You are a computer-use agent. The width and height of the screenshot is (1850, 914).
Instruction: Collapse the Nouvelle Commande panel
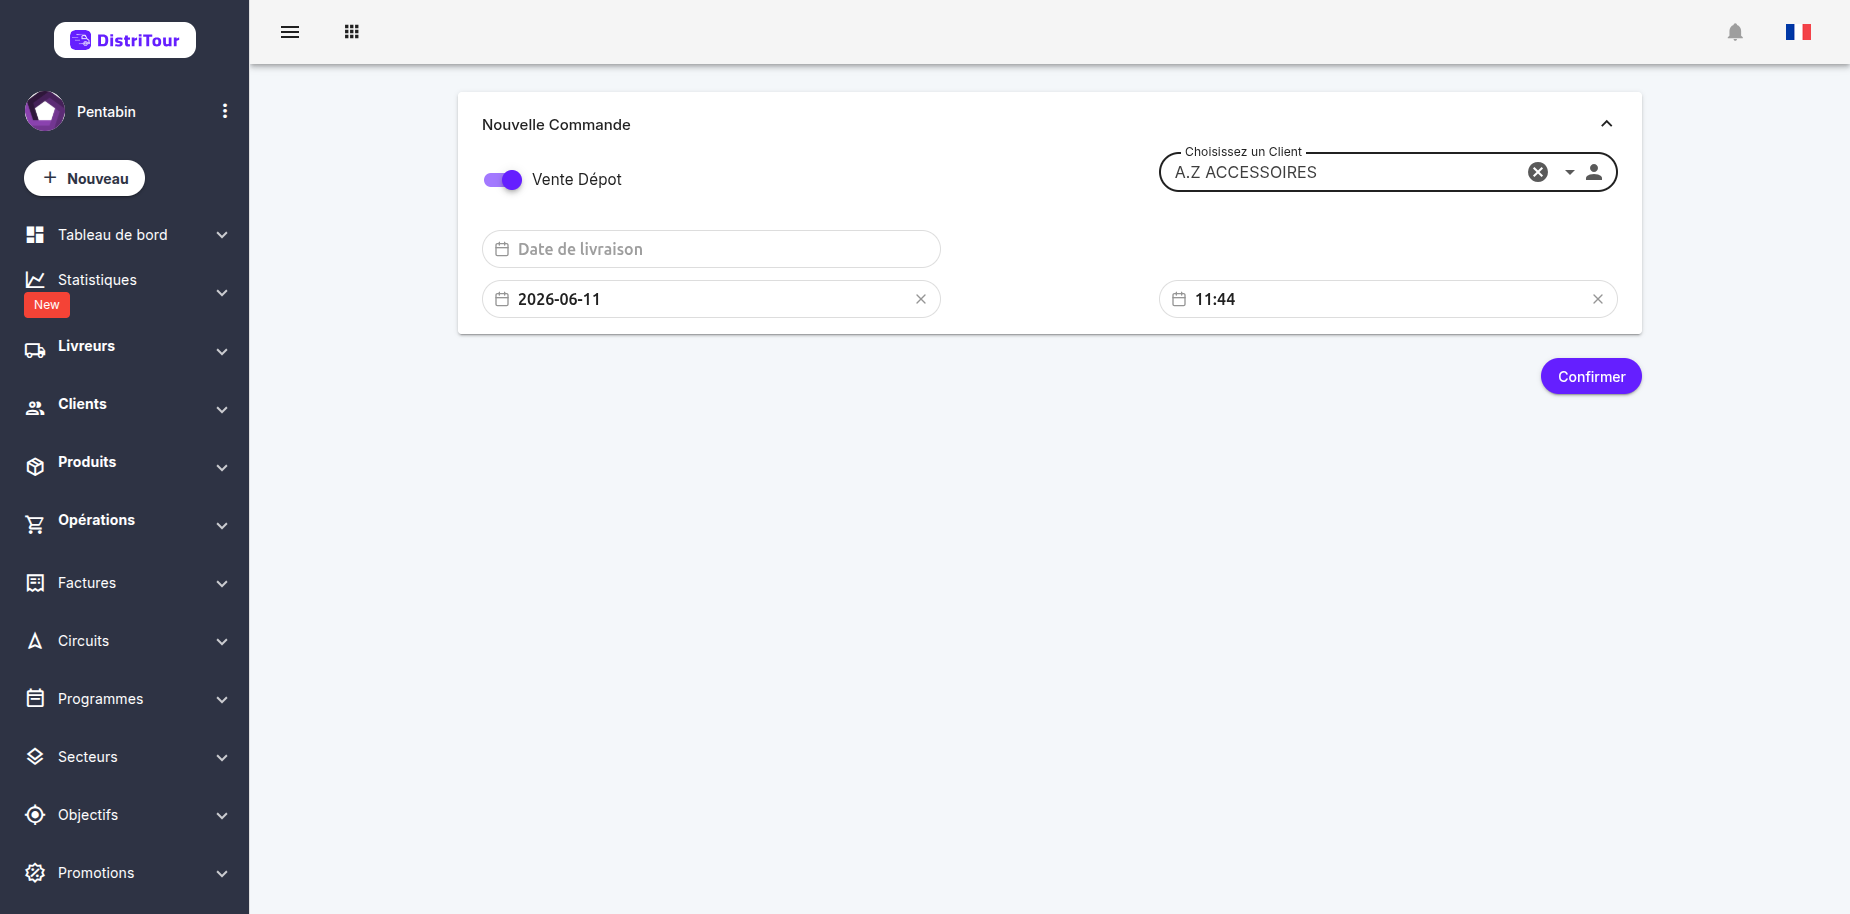[x=1607, y=124]
